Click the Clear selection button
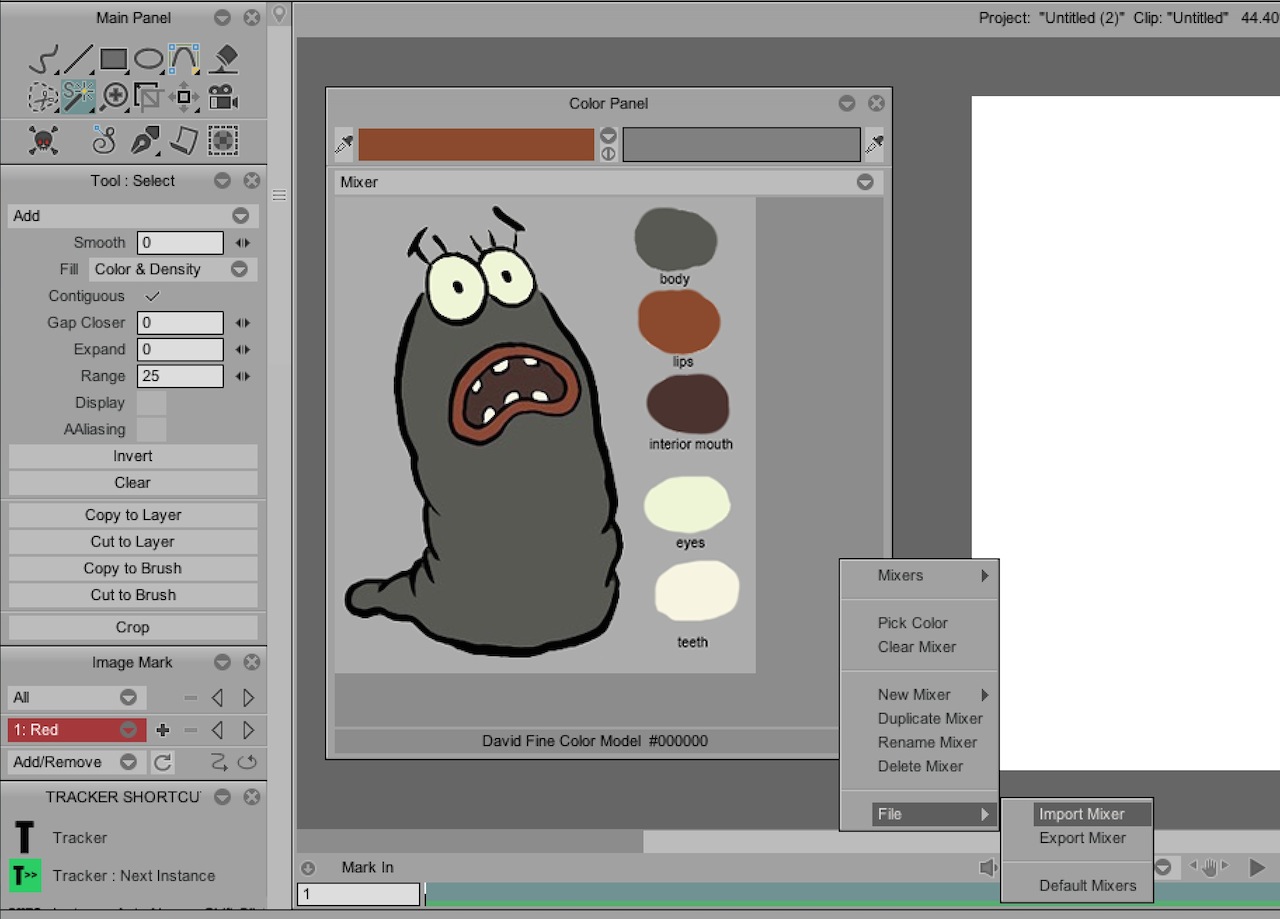Image resolution: width=1280 pixels, height=919 pixels. pyautogui.click(x=133, y=482)
